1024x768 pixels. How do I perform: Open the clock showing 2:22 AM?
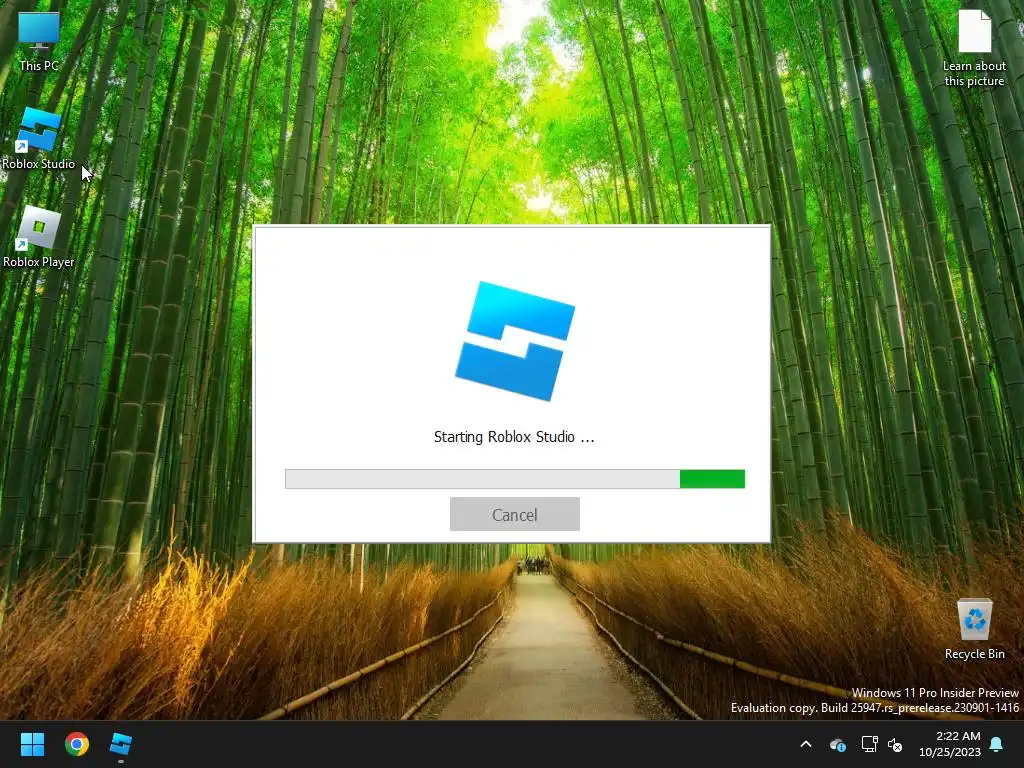point(950,744)
